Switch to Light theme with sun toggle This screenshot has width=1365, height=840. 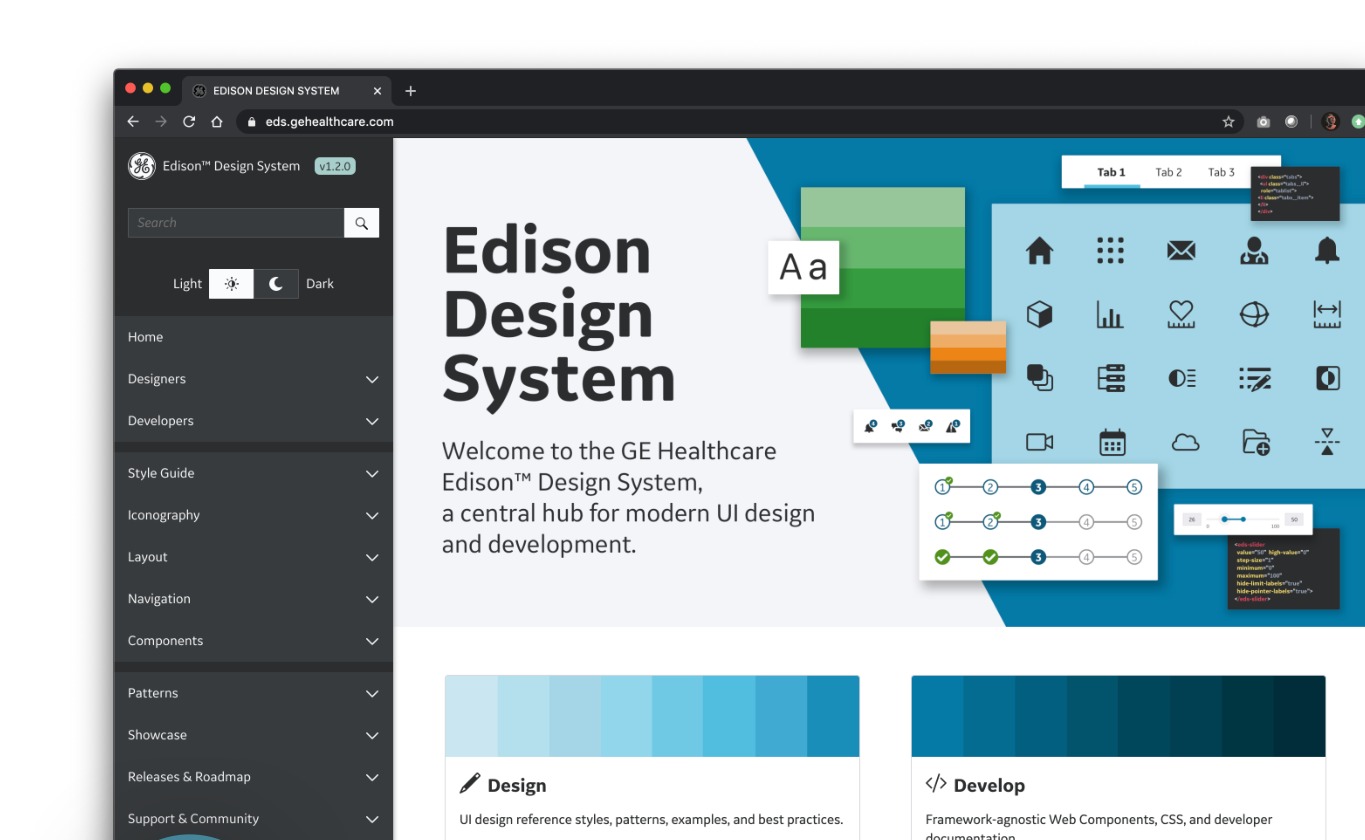(x=231, y=284)
